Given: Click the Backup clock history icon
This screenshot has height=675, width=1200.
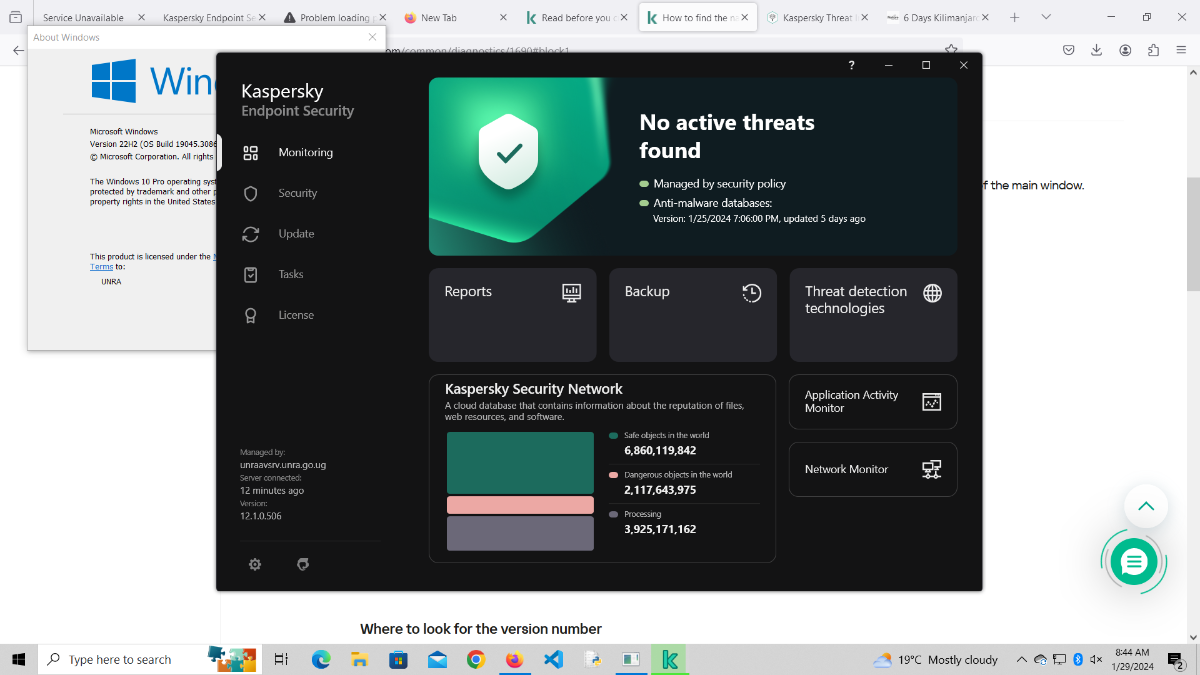Looking at the screenshot, I should 752,293.
